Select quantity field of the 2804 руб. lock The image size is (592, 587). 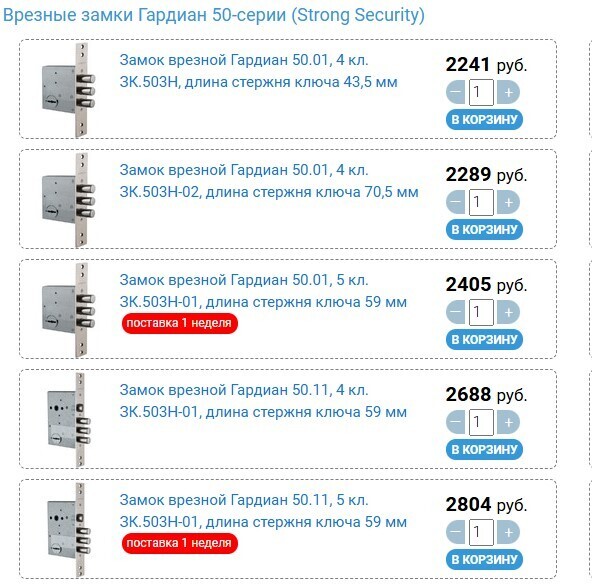(x=481, y=532)
